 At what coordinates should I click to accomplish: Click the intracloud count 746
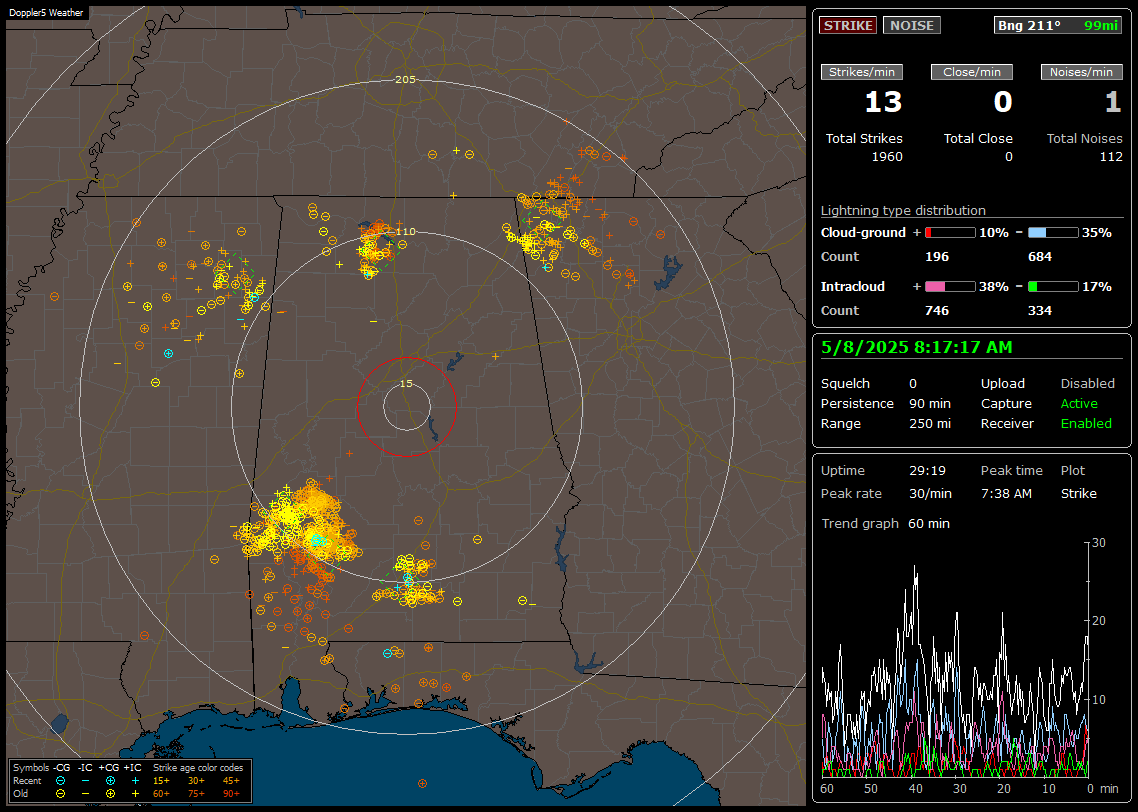pyautogui.click(x=937, y=311)
